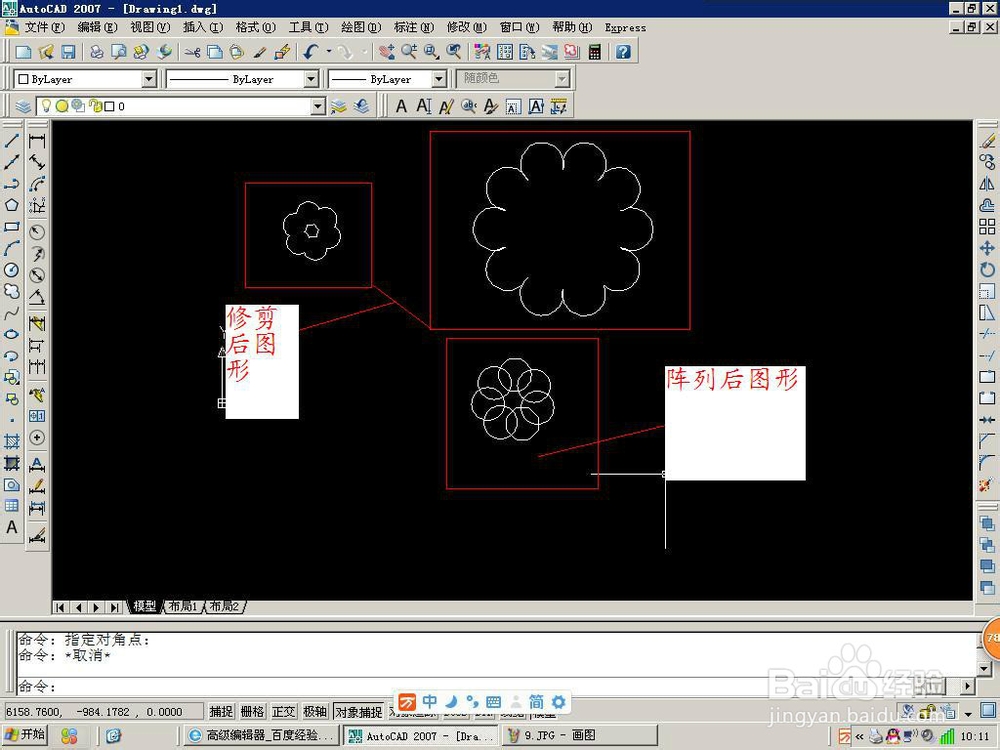Viewport: 1000px width, 750px height.
Task: Choose the Linear dimension tool
Action: click(37, 141)
